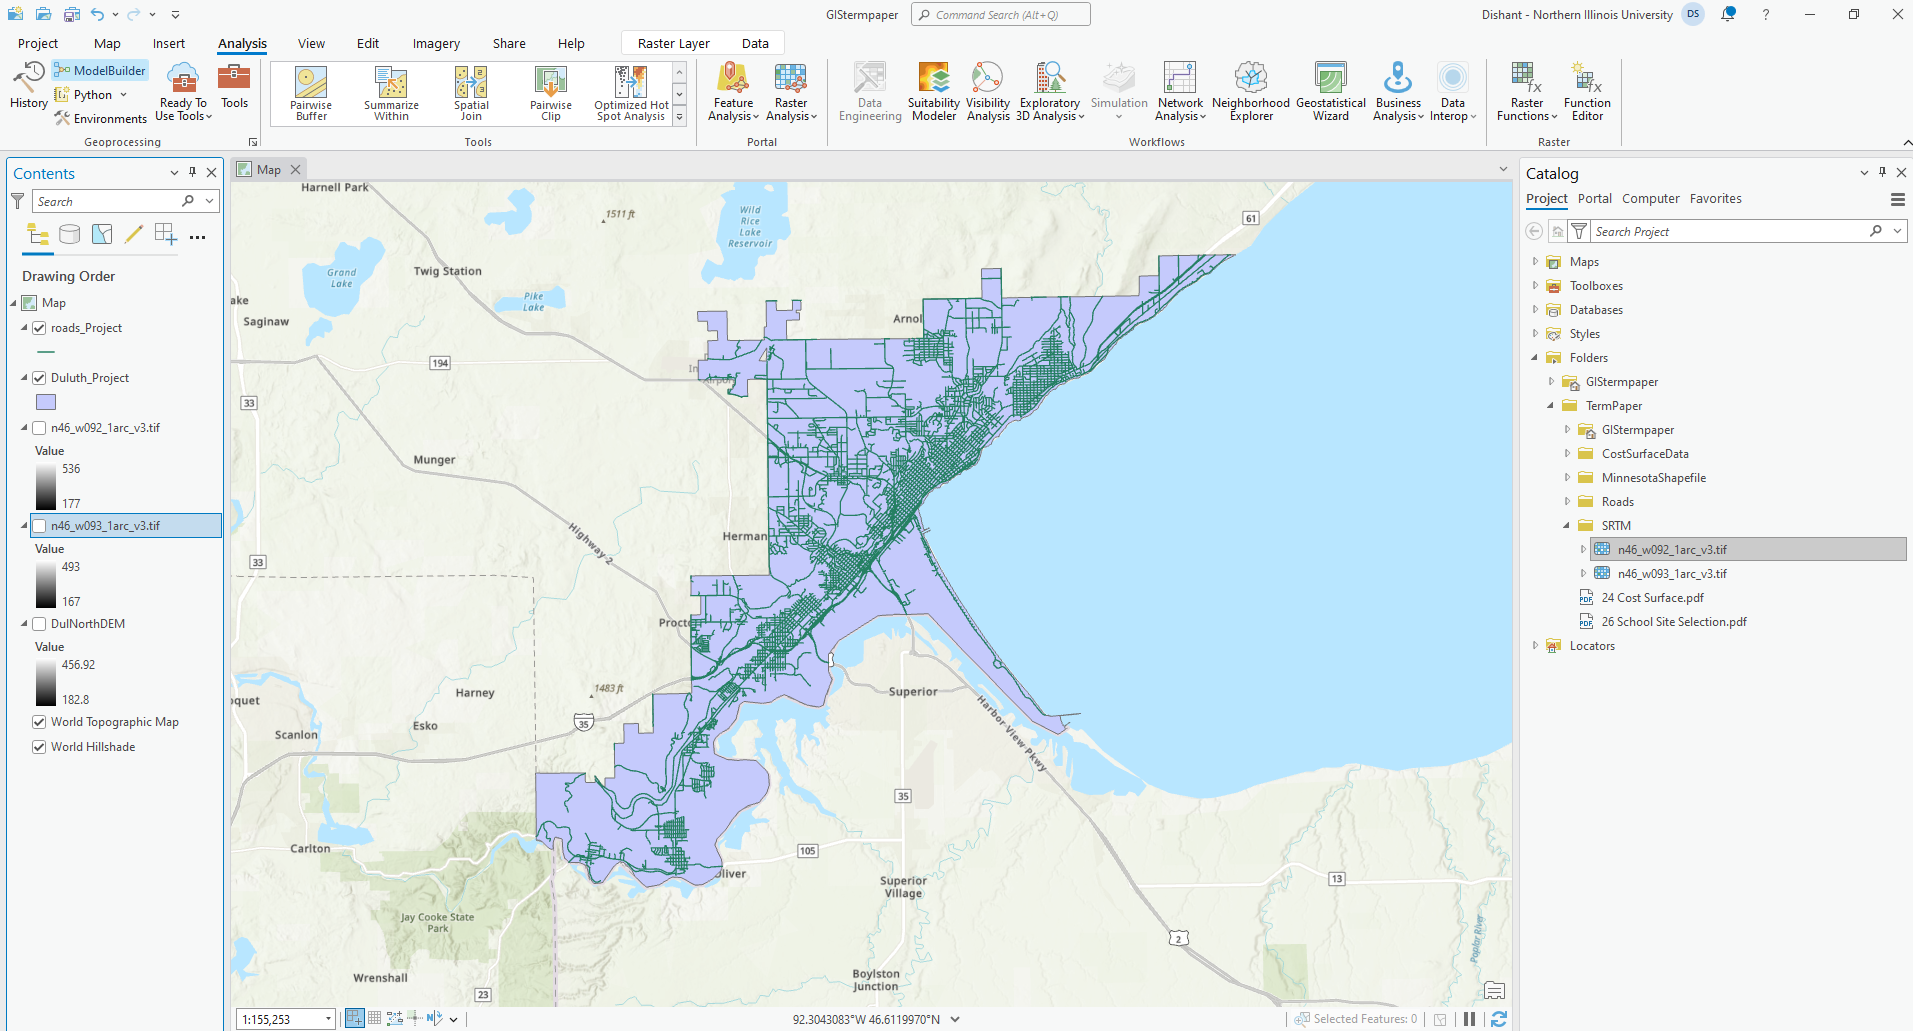1913x1031 pixels.
Task: Focus the Command Search box
Action: 1001,14
